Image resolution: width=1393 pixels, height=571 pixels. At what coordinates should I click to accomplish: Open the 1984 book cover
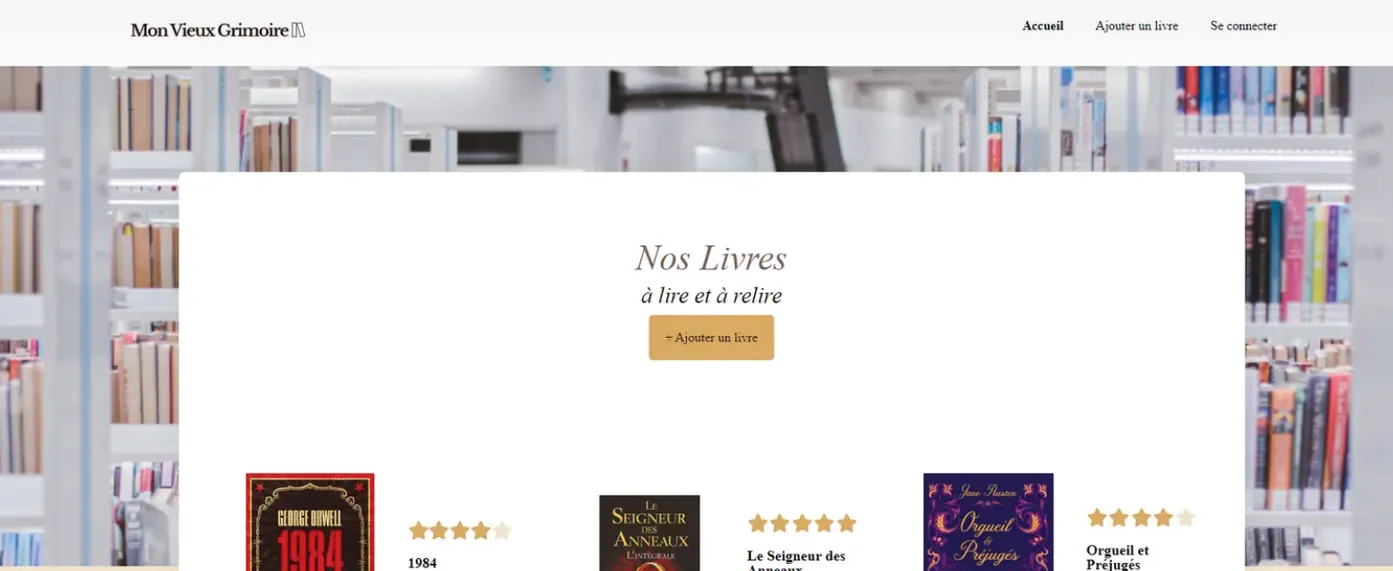point(310,522)
